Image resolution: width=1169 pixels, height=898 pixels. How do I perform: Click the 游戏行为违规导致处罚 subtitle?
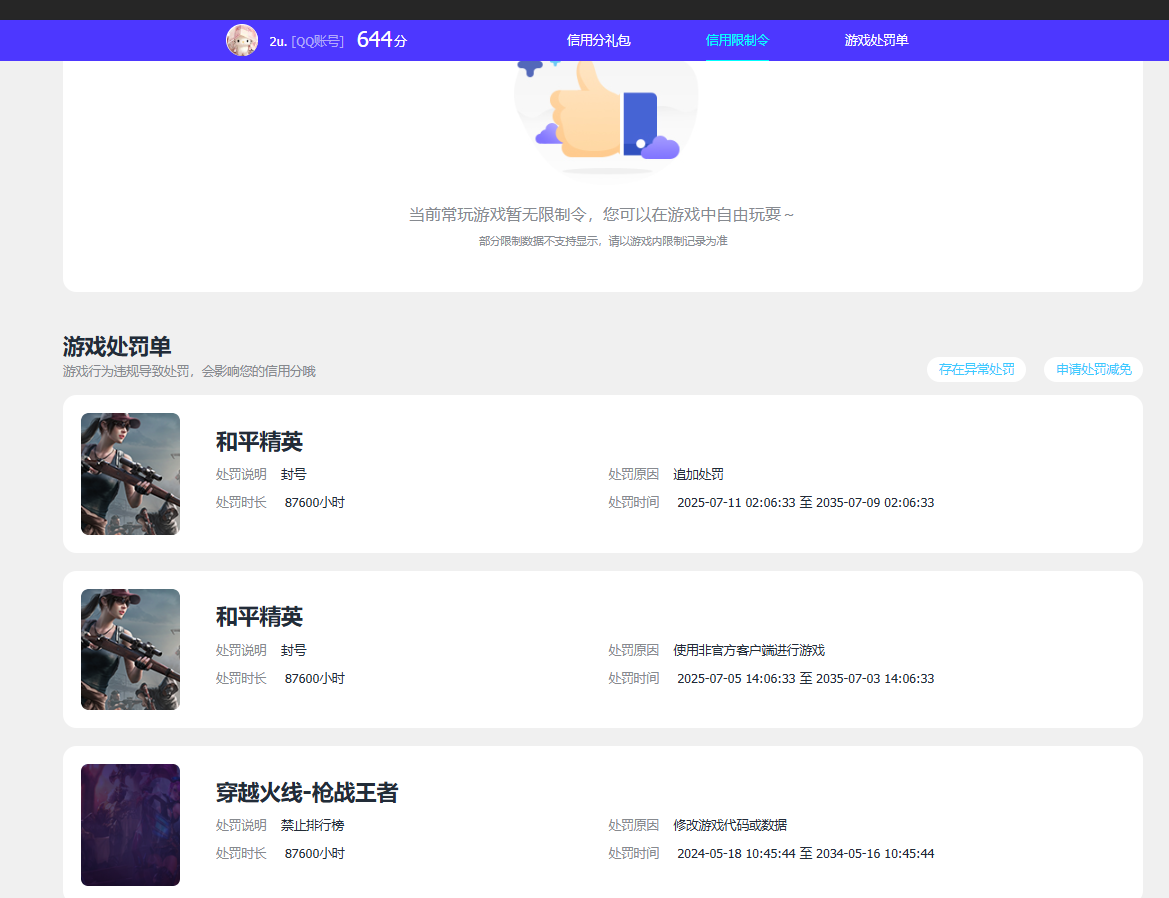click(x=189, y=371)
